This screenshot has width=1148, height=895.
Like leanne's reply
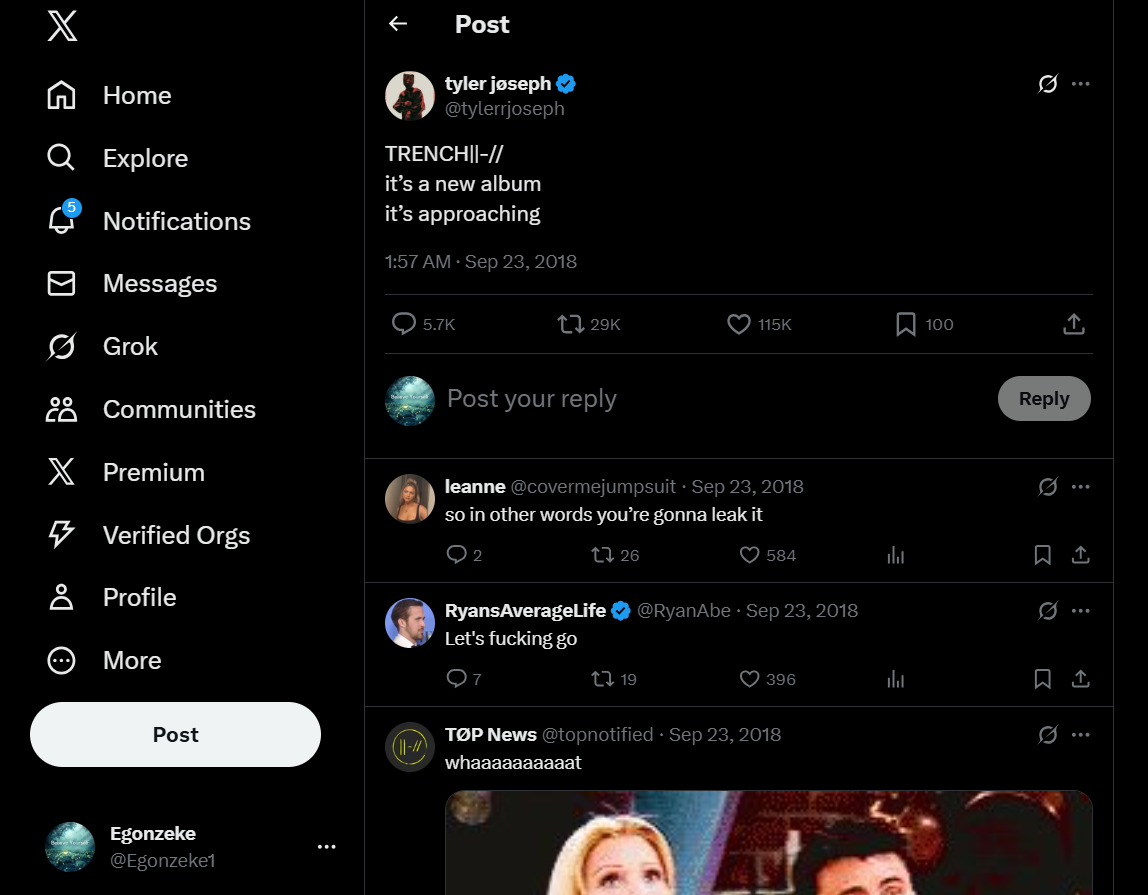[x=749, y=555]
